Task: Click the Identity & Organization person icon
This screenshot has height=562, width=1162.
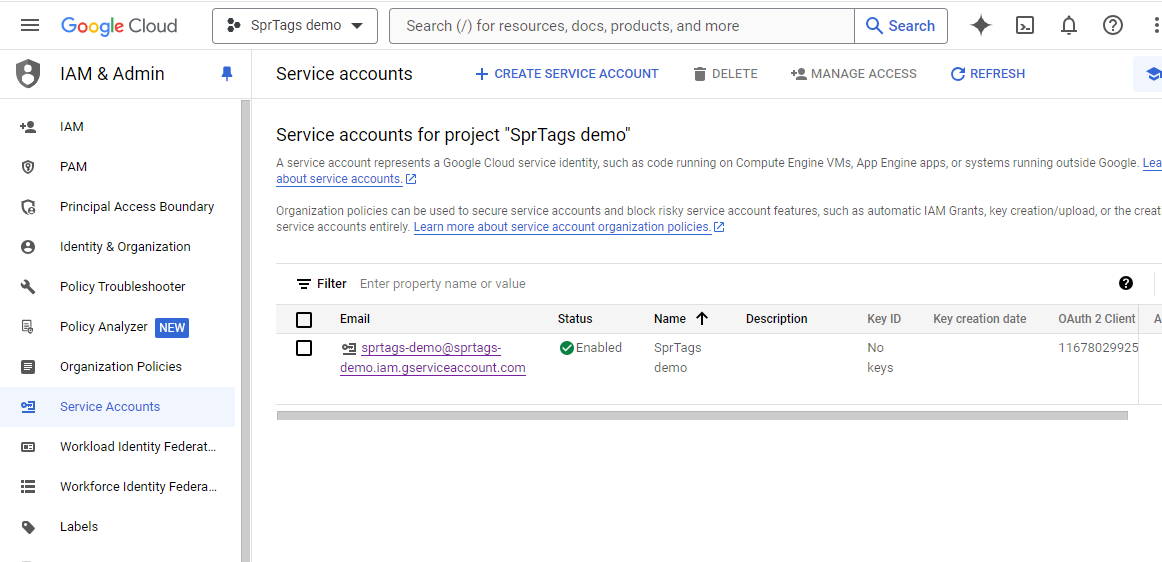Action: pos(28,247)
